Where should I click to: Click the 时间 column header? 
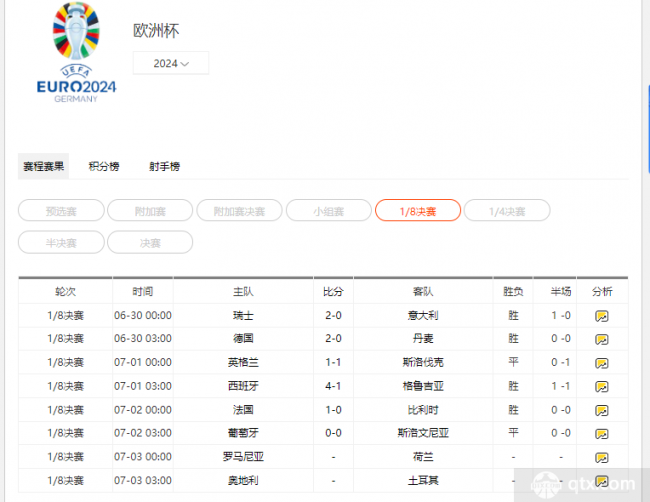(143, 291)
